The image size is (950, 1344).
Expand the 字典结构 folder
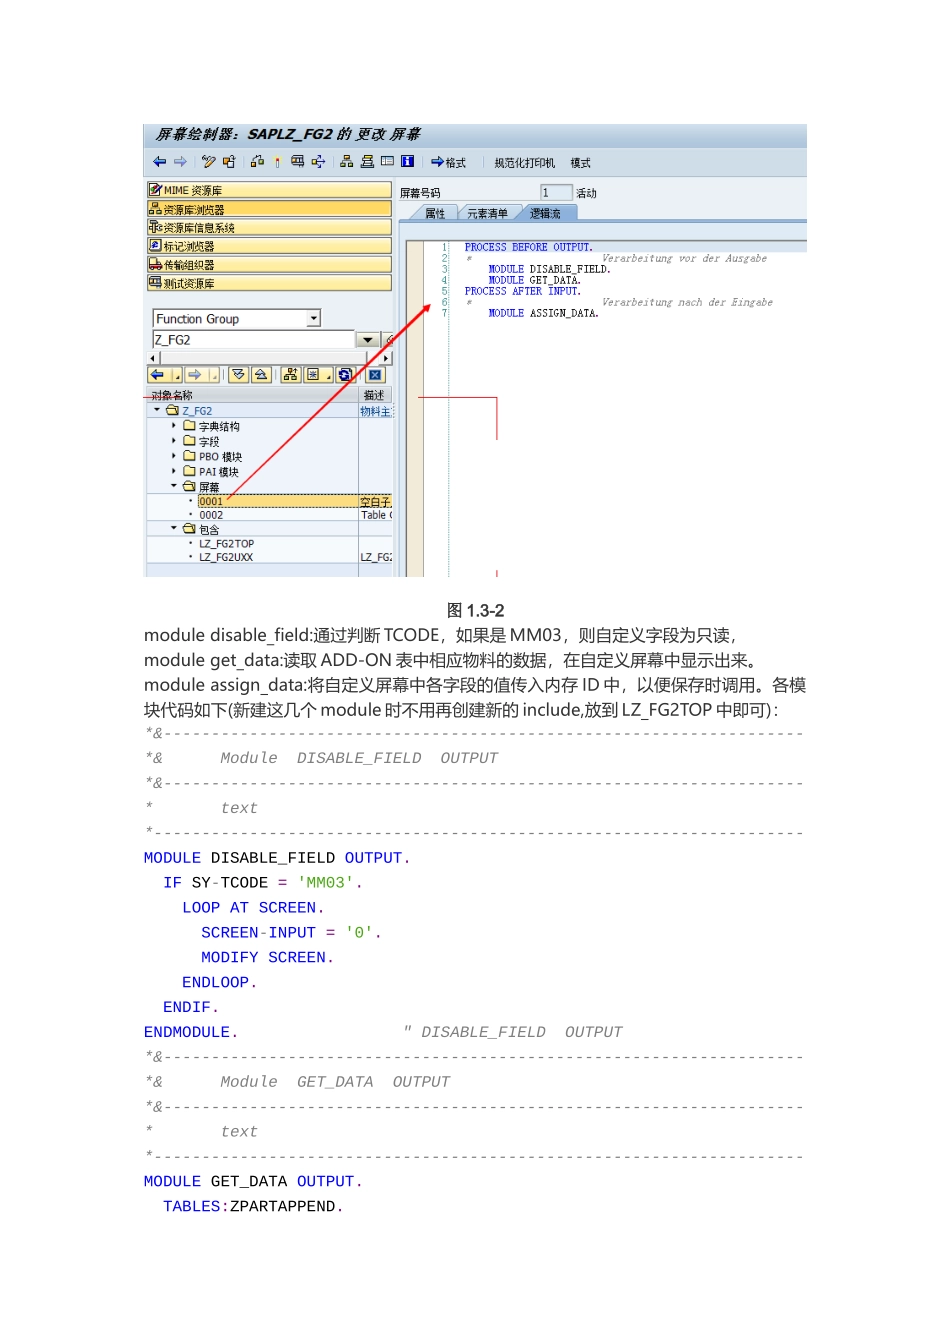tap(174, 426)
